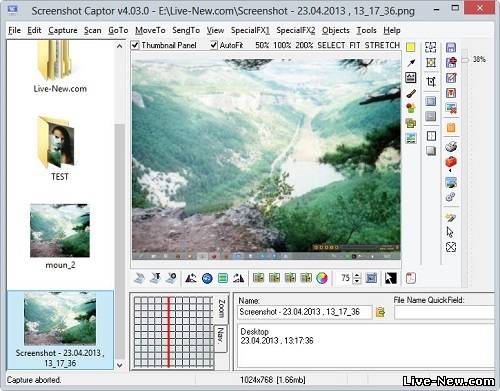Choose the text caption object tool
The height and width of the screenshot is (391, 500).
click(411, 78)
